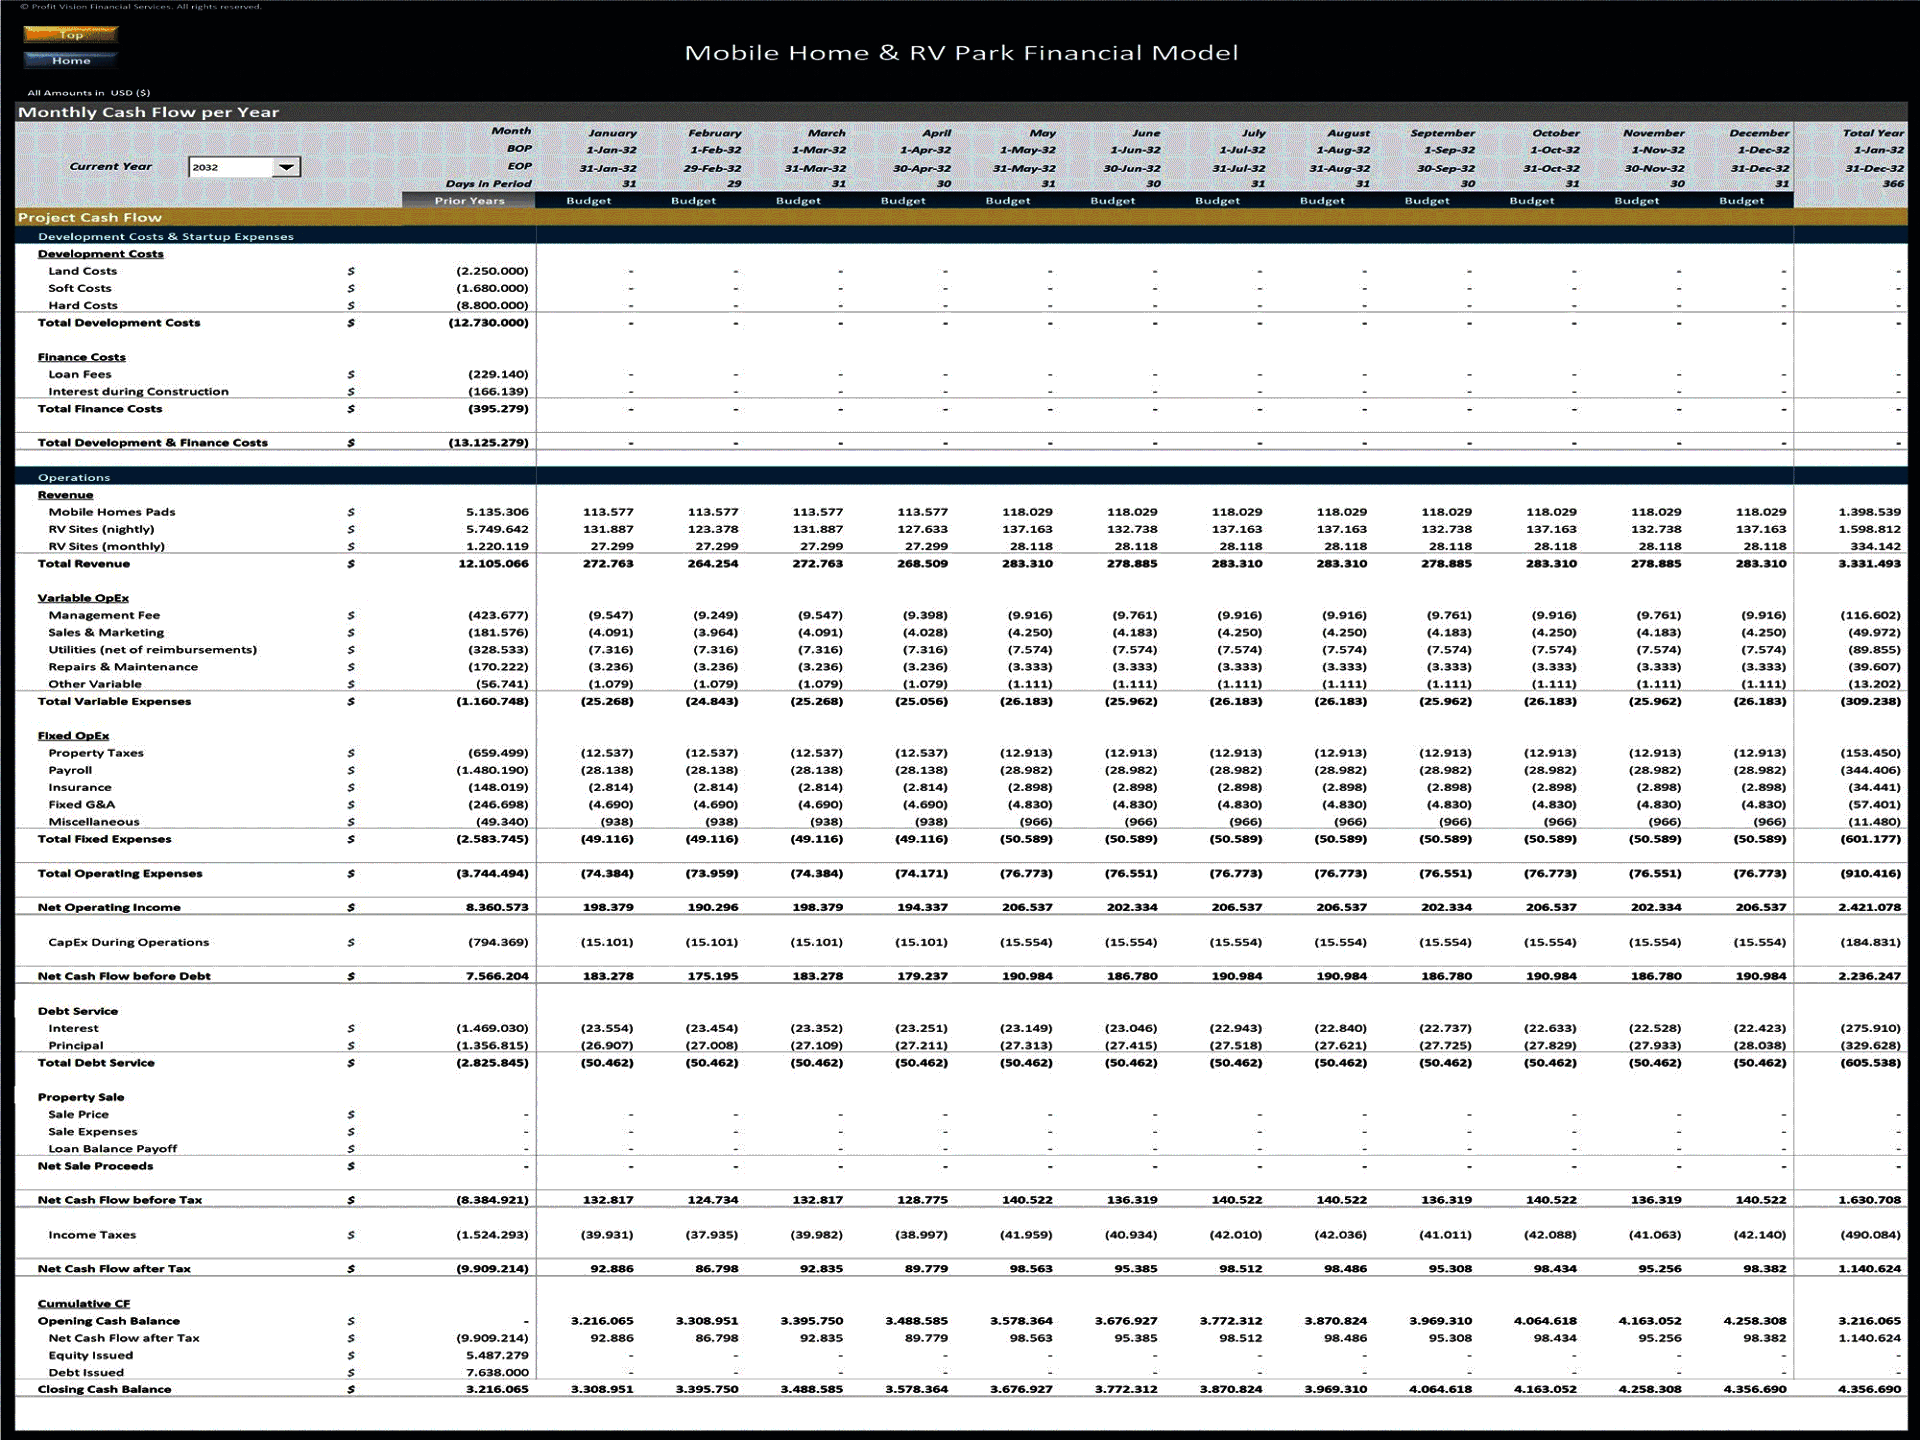This screenshot has height=1440, width=1920.
Task: Click the Net Operating Income row label
Action: tap(110, 907)
